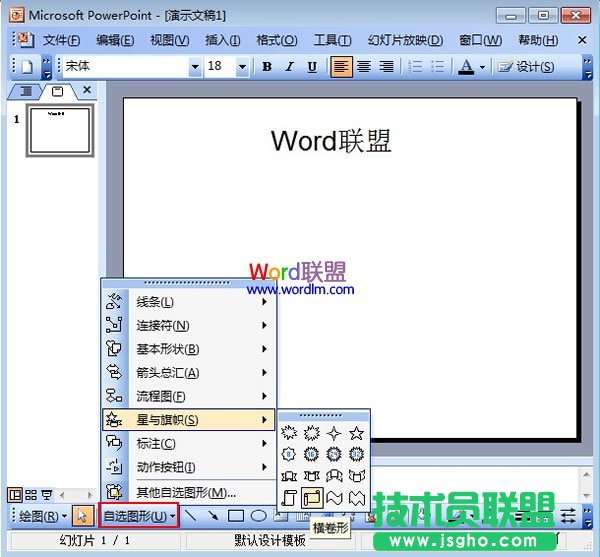Open 文件(F) menu
600x557 pixels.
tap(61, 40)
